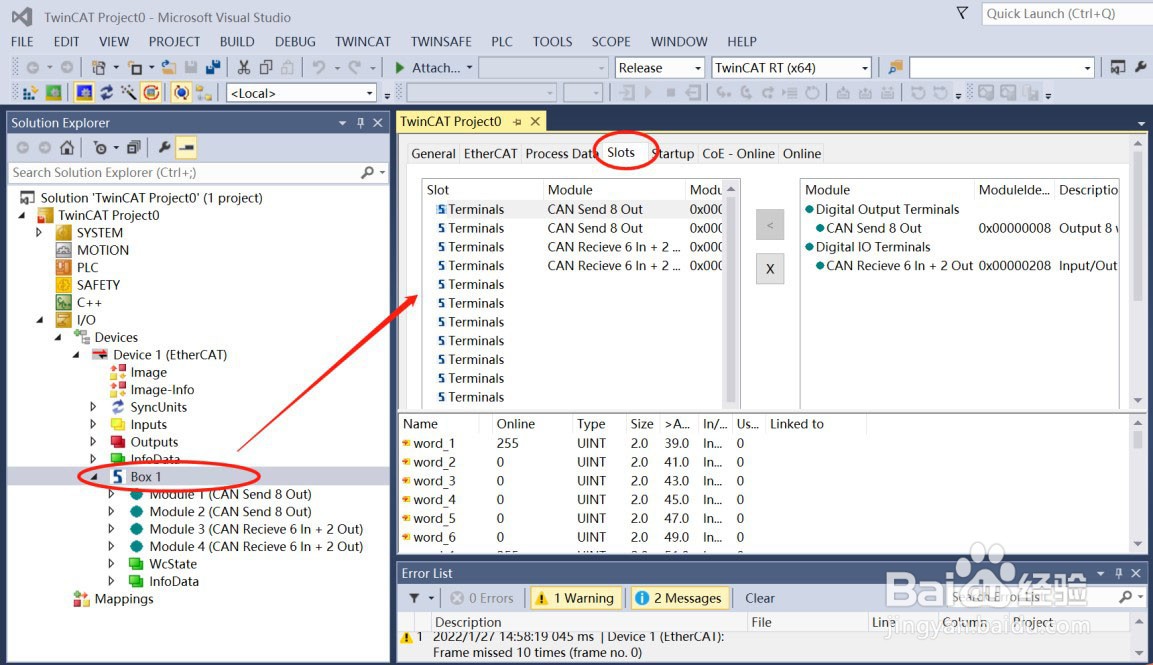Close the TwinCAT Project0 document tab

click(x=535, y=121)
